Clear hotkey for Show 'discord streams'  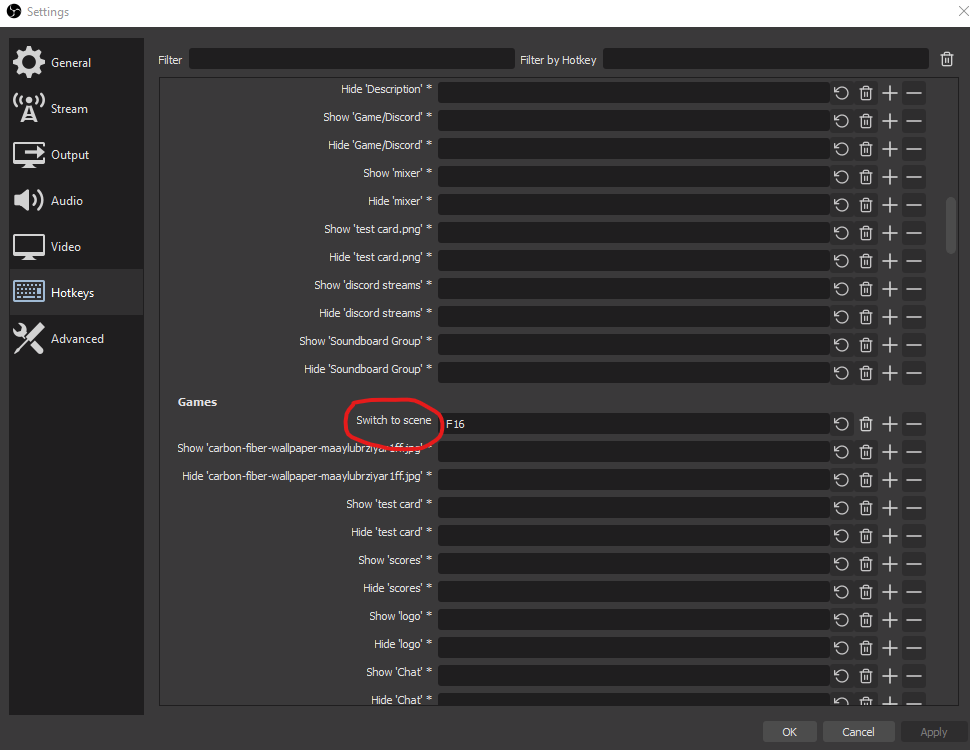point(865,289)
